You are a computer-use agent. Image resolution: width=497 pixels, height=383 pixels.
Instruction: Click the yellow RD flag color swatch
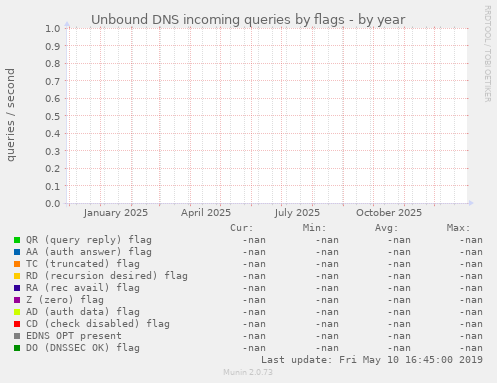pos(17,276)
